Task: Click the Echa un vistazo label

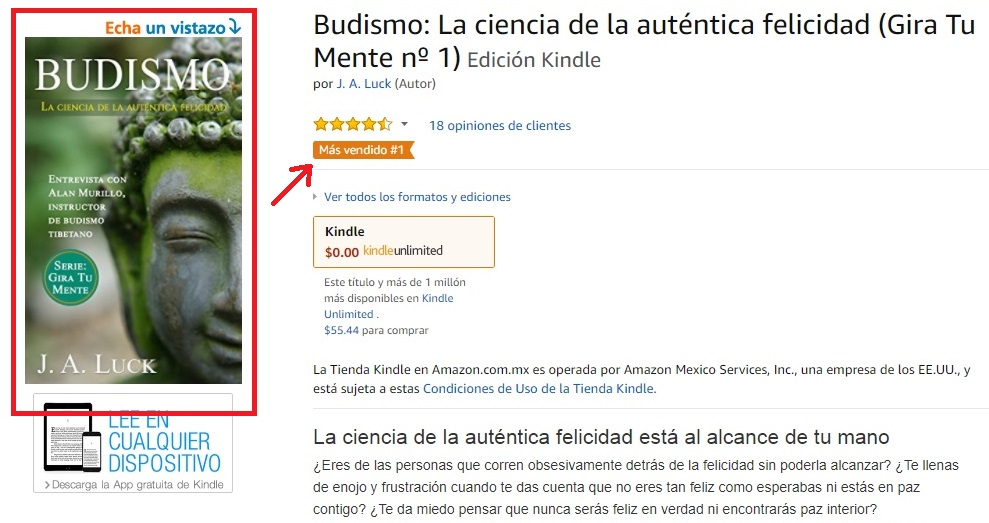Action: (165, 28)
